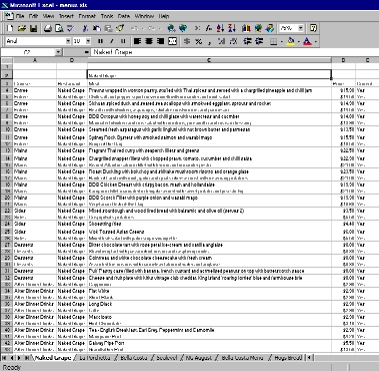Toggle Bold formatting button

click(x=100, y=41)
